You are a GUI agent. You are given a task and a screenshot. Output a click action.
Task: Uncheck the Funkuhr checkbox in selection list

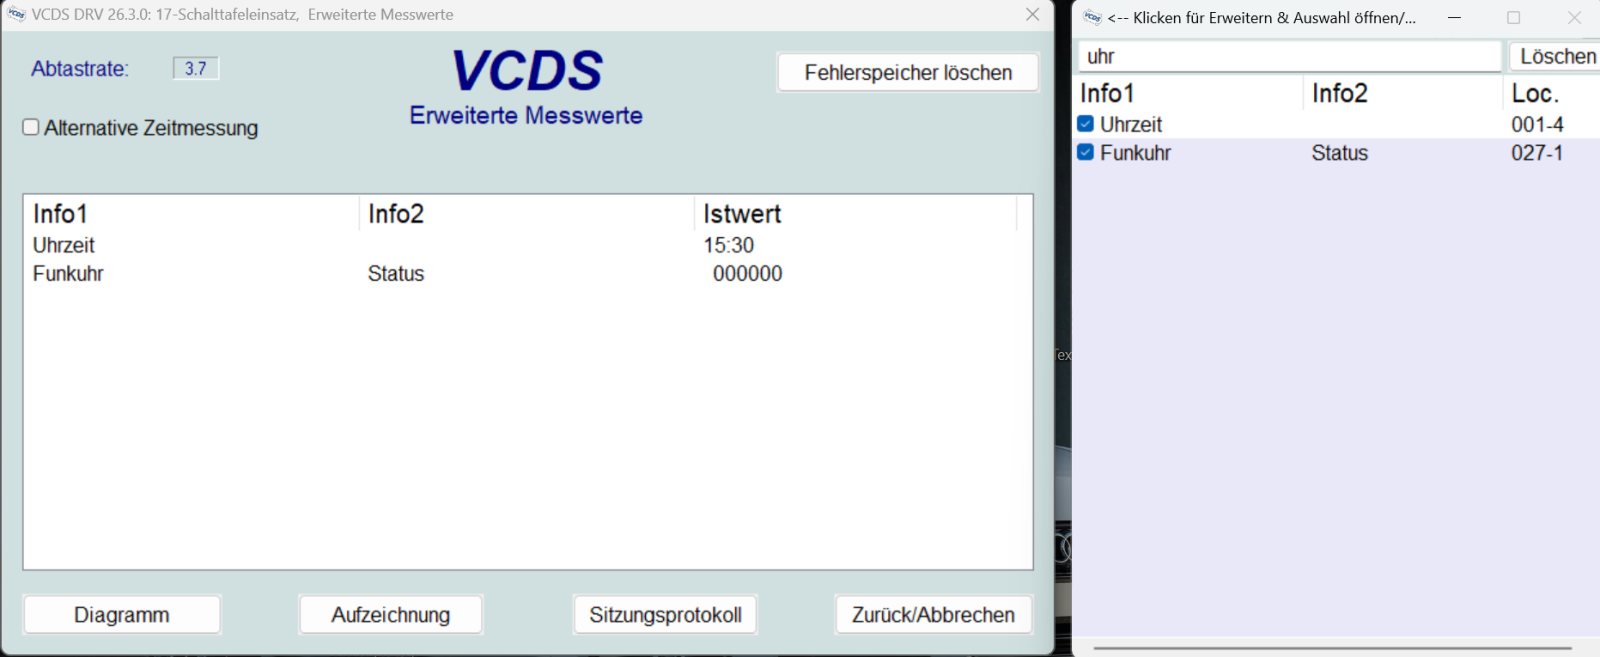click(x=1085, y=152)
